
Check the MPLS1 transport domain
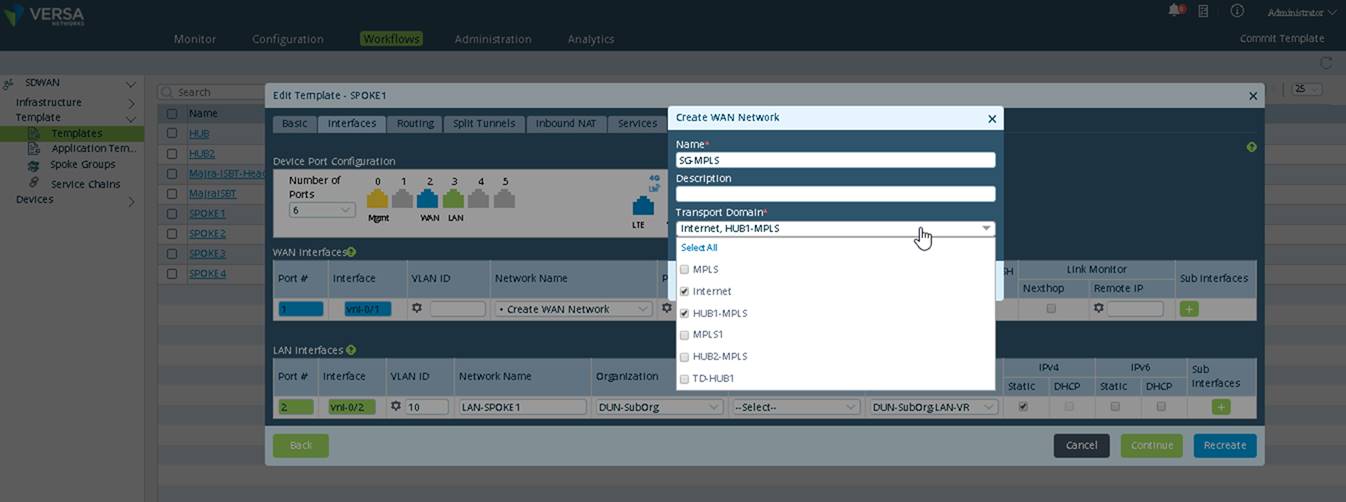point(684,335)
